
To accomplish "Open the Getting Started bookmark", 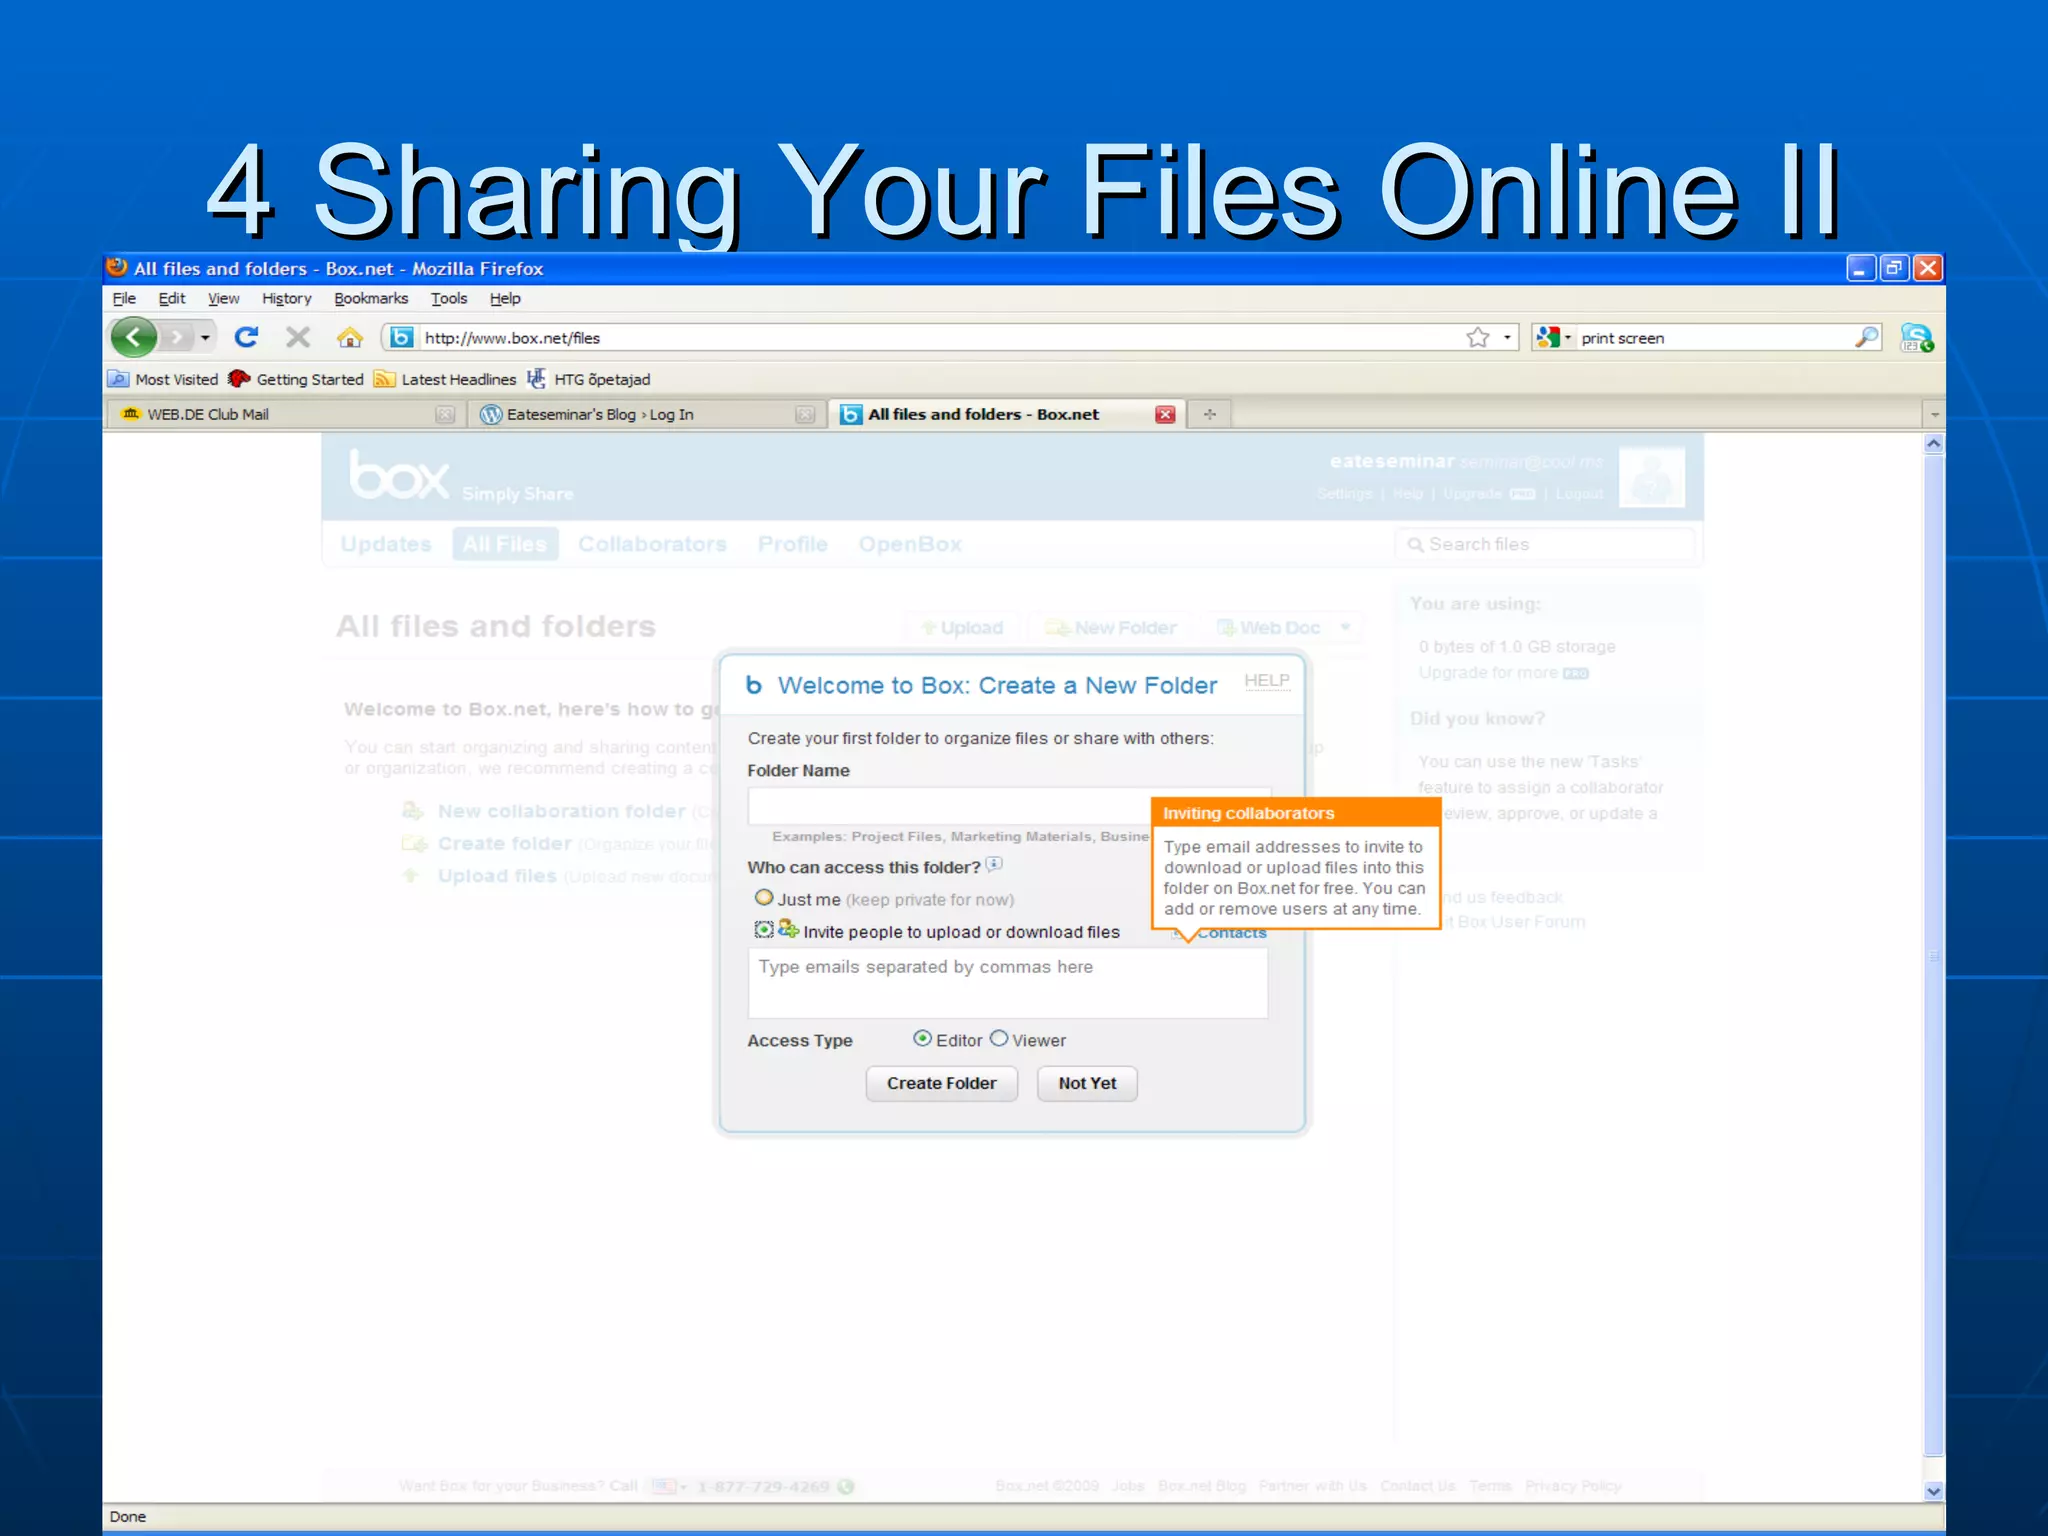I will [x=296, y=380].
